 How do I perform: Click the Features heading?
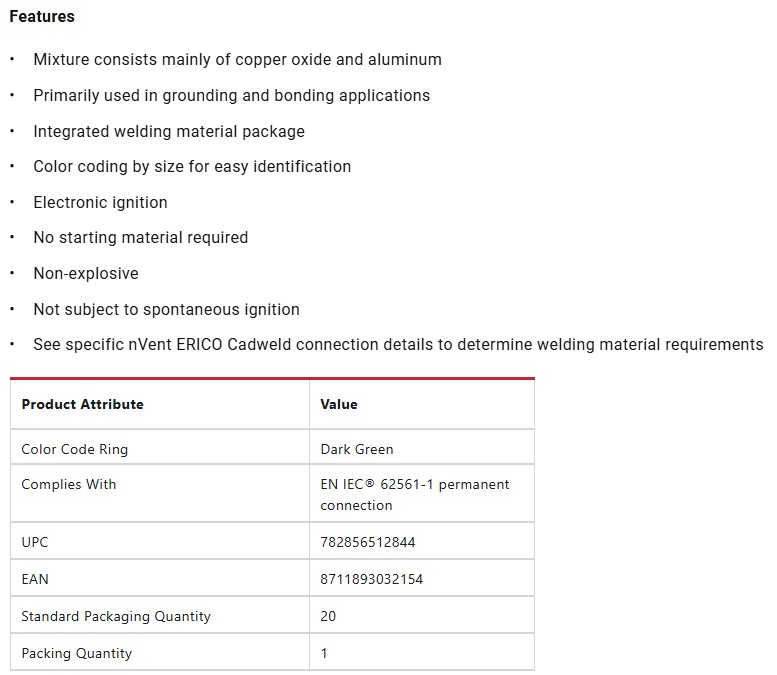coord(42,16)
